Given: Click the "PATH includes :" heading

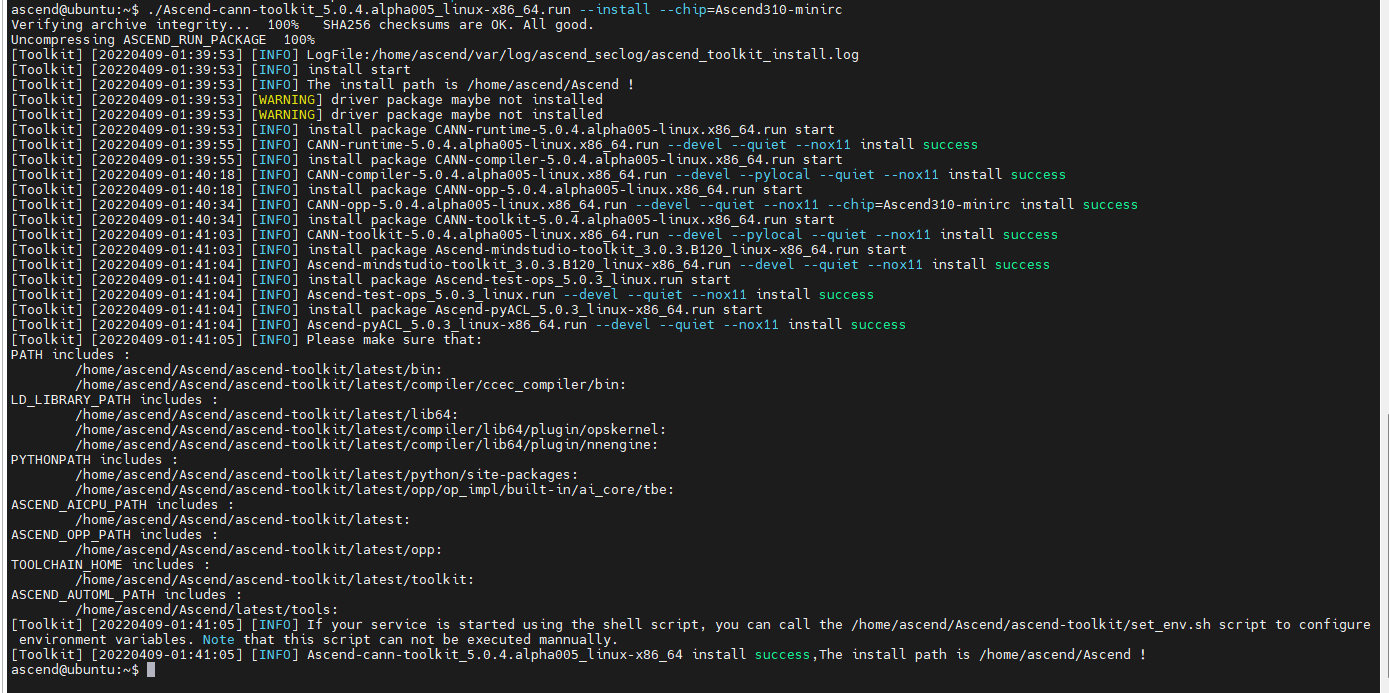Looking at the screenshot, I should tap(70, 354).
